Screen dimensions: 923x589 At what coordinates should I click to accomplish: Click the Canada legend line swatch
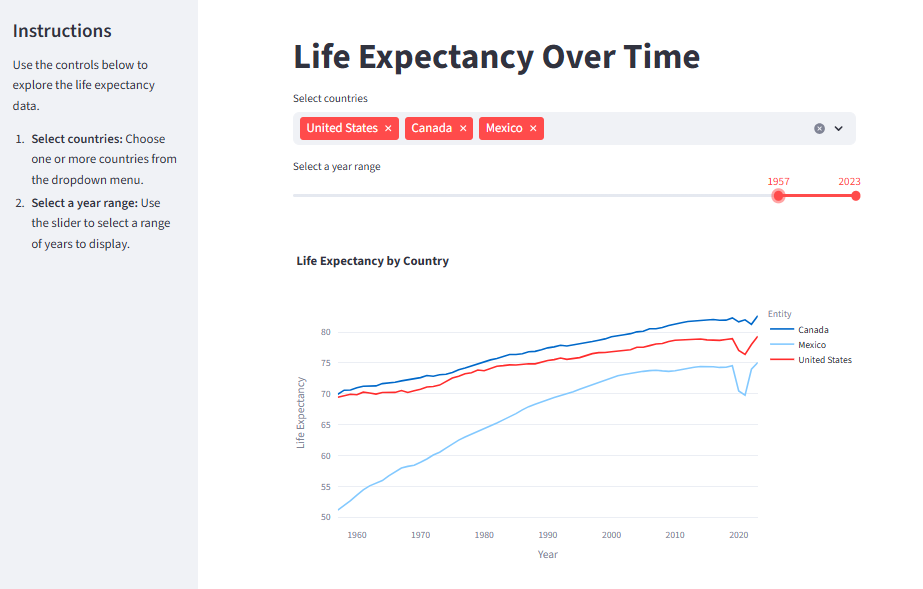[x=782, y=330]
